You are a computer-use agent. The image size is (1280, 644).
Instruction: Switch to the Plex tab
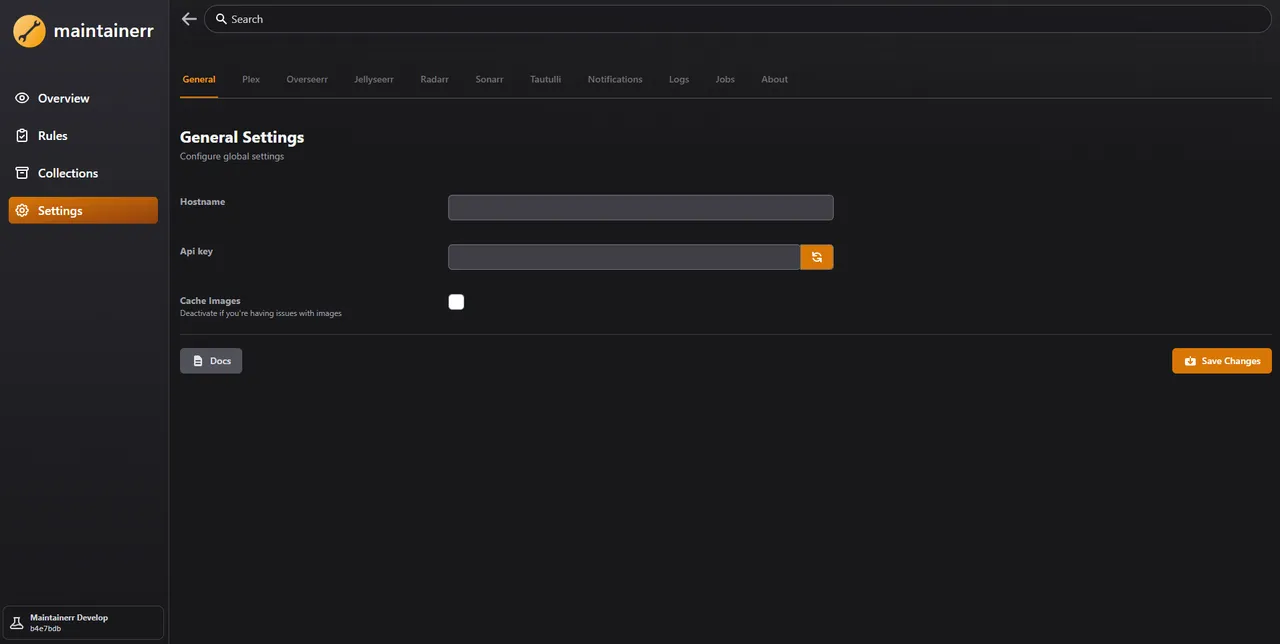[250, 79]
